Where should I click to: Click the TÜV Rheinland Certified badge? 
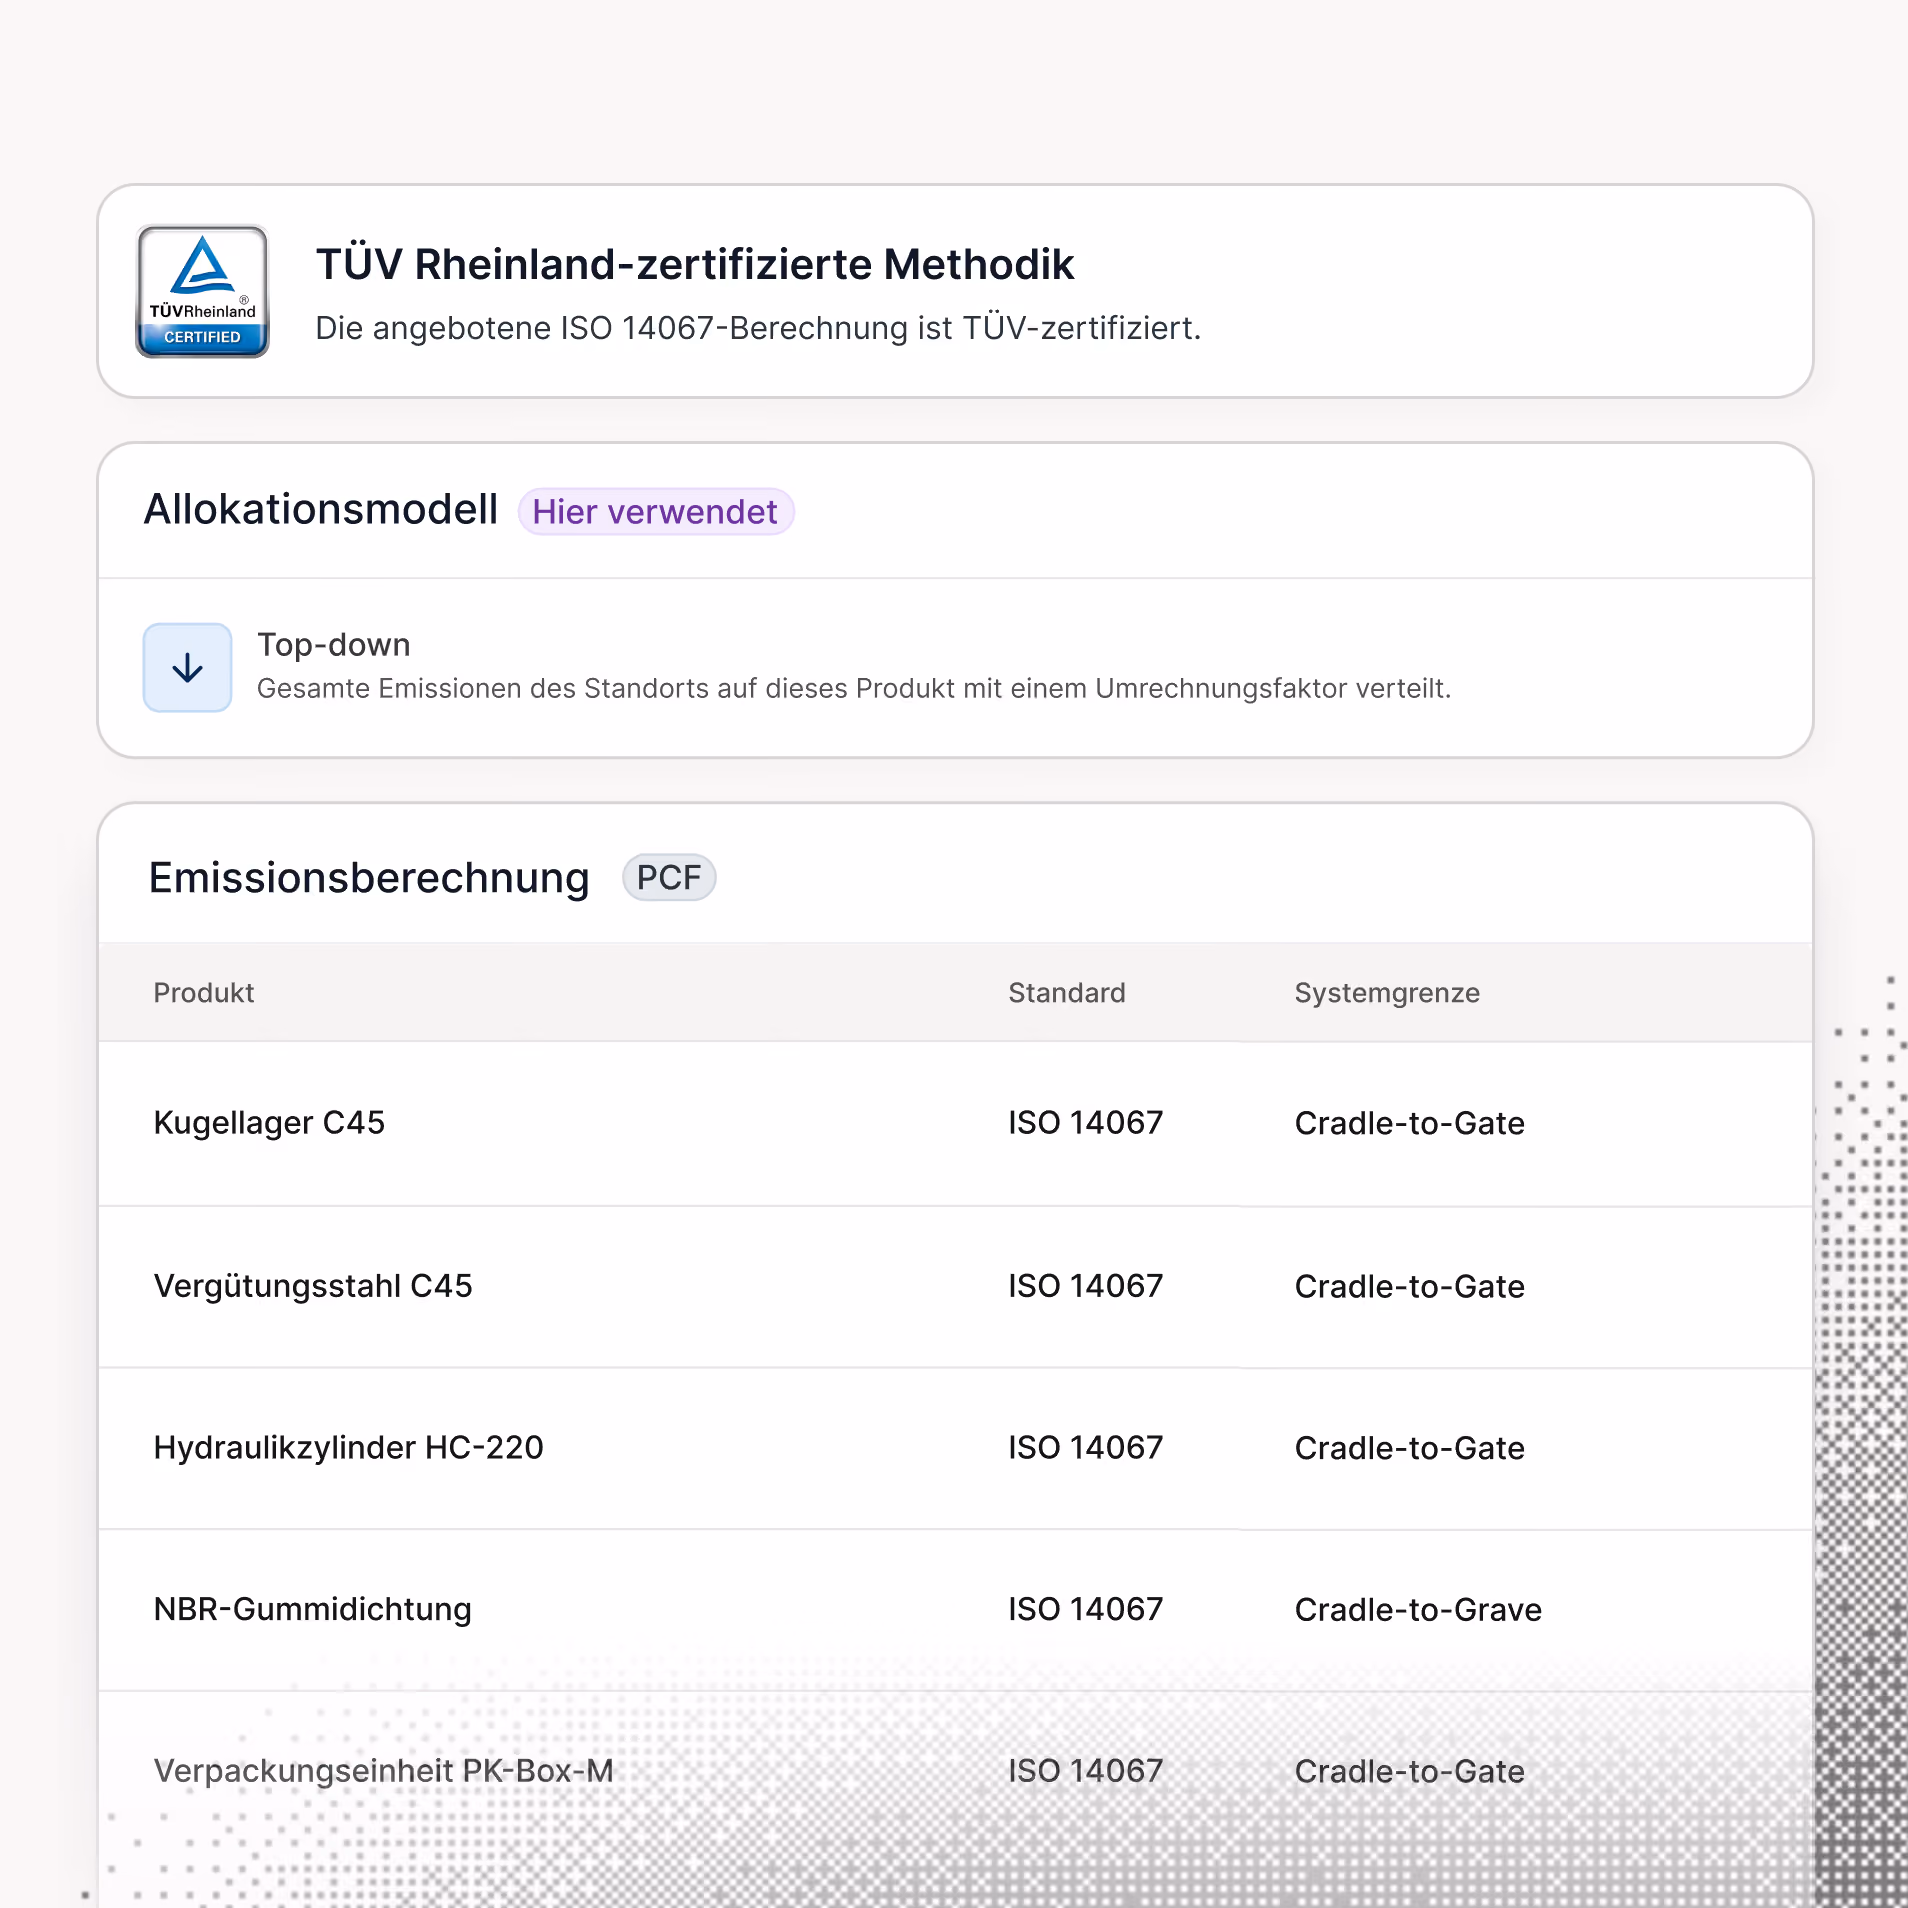[202, 291]
